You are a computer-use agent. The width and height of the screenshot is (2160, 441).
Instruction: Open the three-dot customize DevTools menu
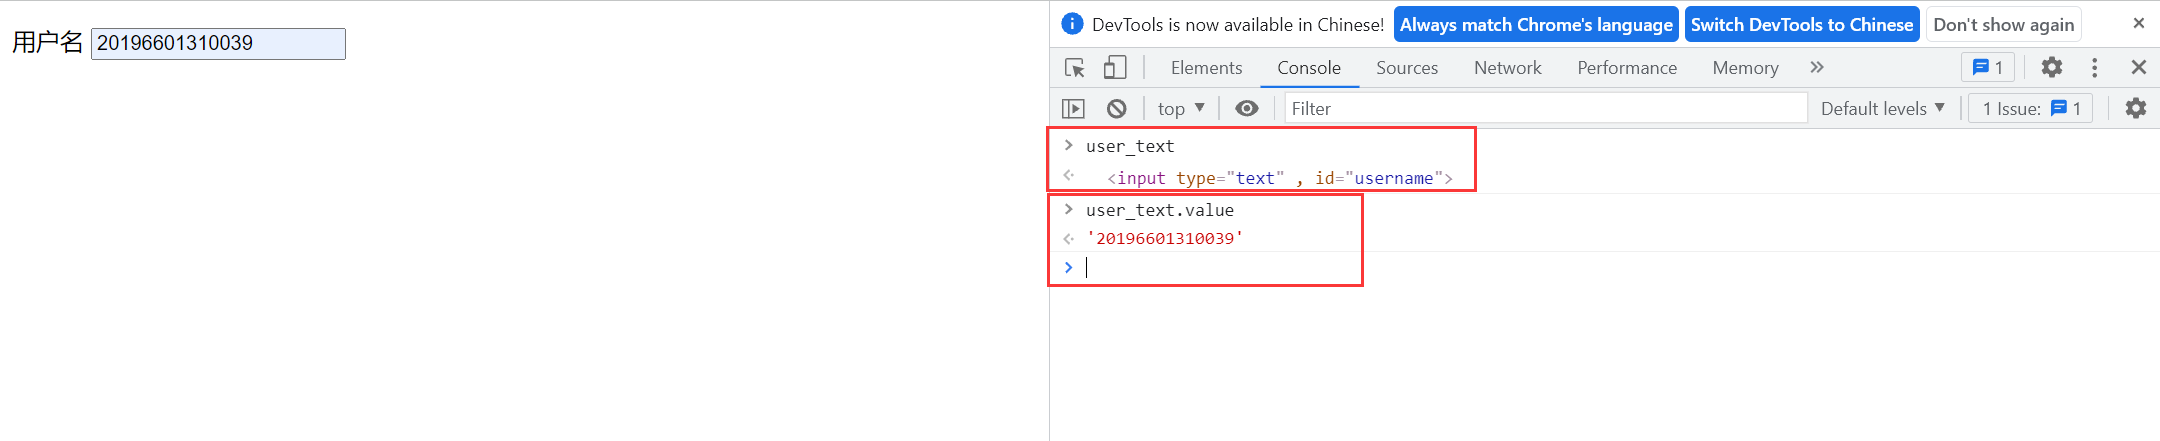tap(2094, 67)
